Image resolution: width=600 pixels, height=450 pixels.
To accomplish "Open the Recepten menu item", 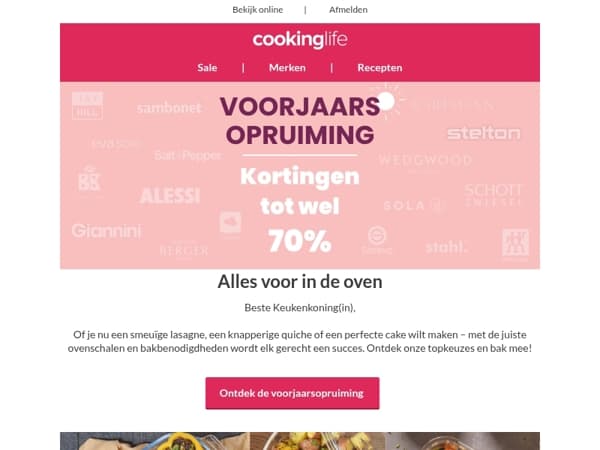I will [x=380, y=68].
